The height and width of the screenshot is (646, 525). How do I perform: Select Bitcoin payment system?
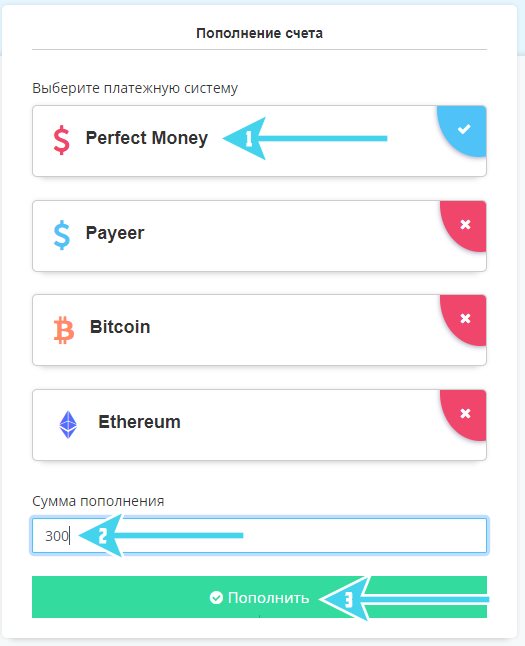coord(259,330)
